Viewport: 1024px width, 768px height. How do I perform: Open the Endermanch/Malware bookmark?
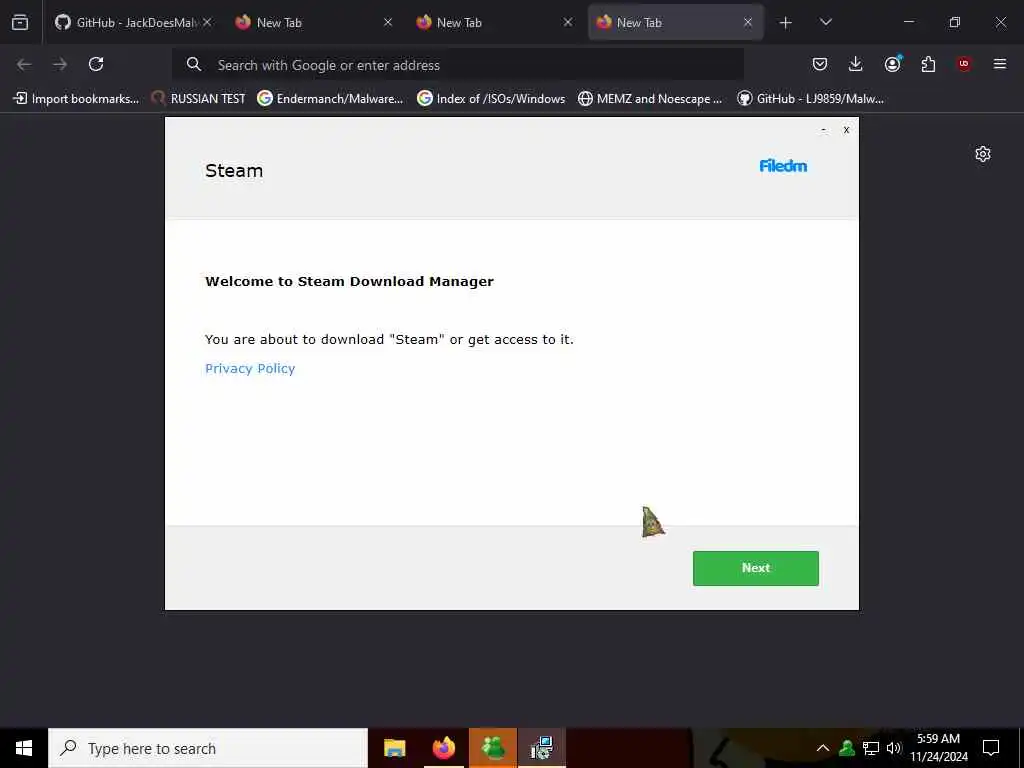coord(330,99)
